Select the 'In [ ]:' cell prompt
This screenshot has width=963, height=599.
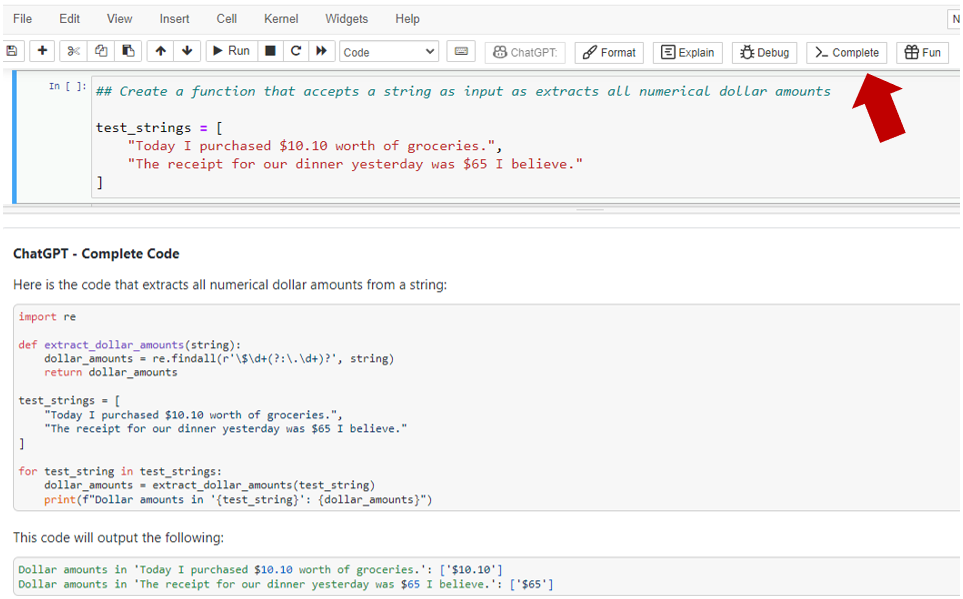point(68,87)
